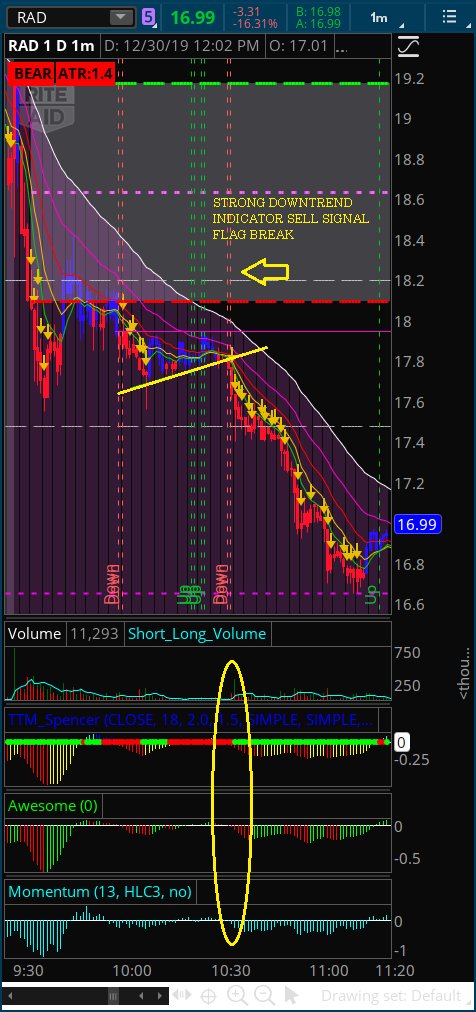476x1012 pixels.
Task: Grab the chart scrollbar thumb
Action: point(112,995)
